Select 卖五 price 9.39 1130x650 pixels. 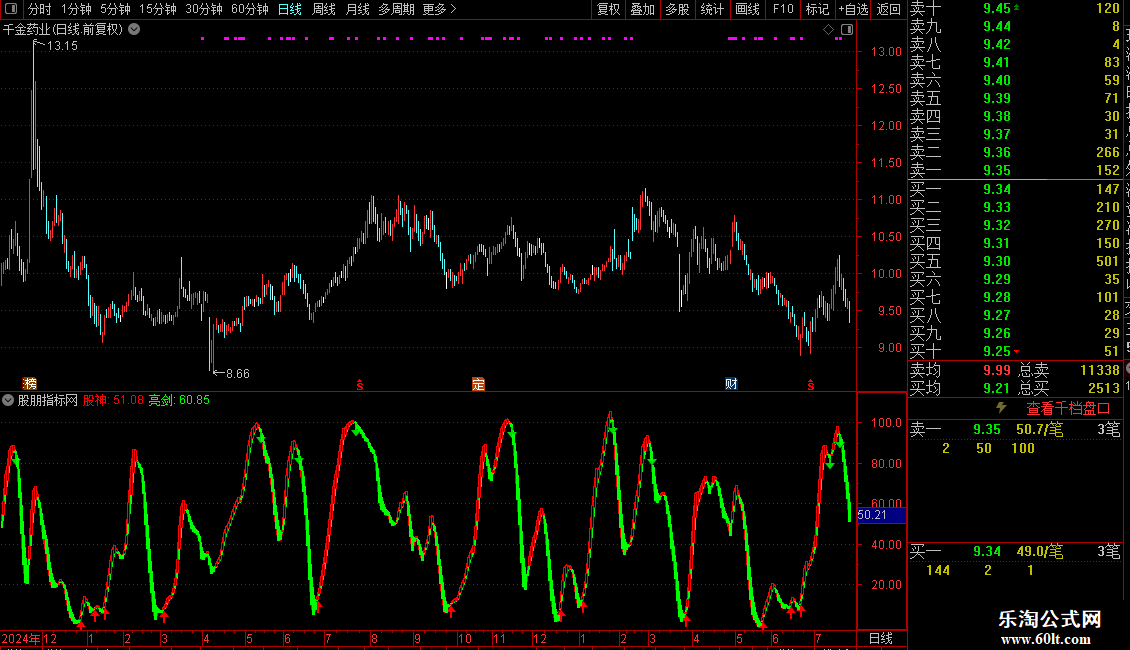tap(997, 99)
